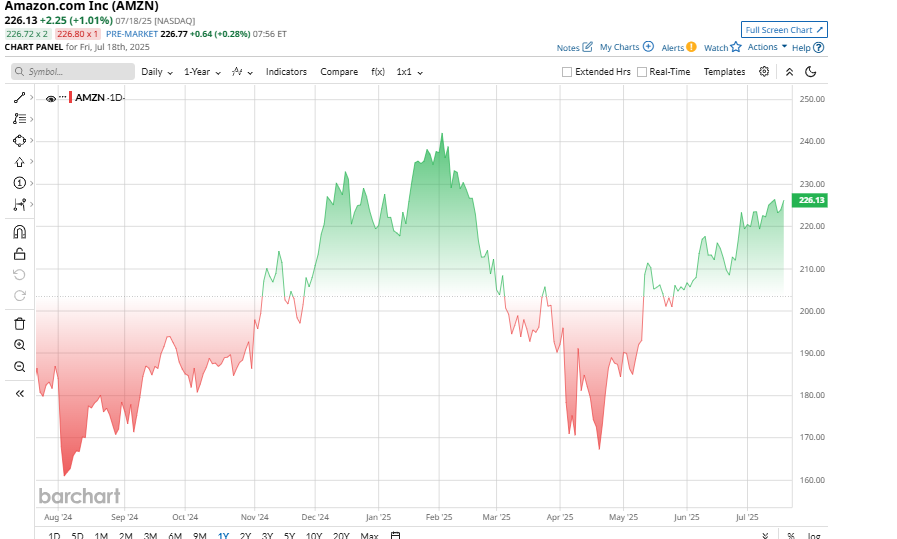Open the Actions dropdown menu

coord(767,47)
